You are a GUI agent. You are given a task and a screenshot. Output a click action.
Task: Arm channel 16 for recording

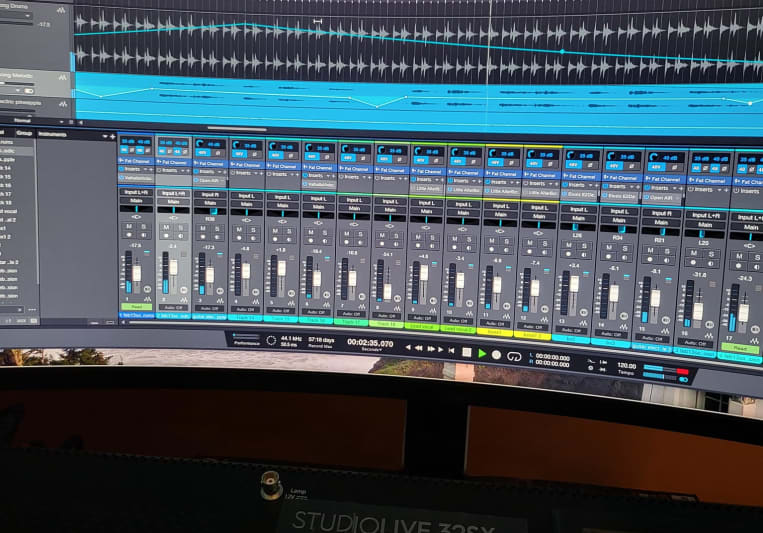click(x=693, y=262)
